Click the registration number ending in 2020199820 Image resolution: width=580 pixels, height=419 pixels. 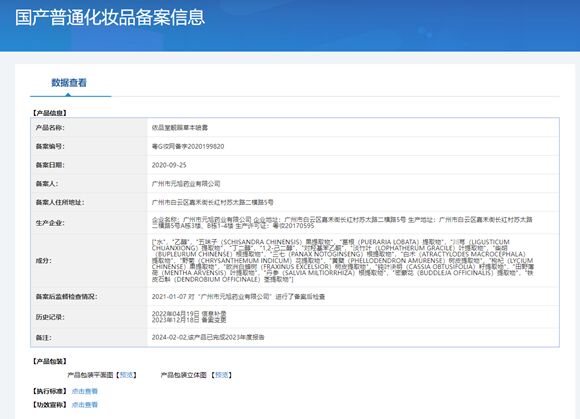click(x=188, y=146)
